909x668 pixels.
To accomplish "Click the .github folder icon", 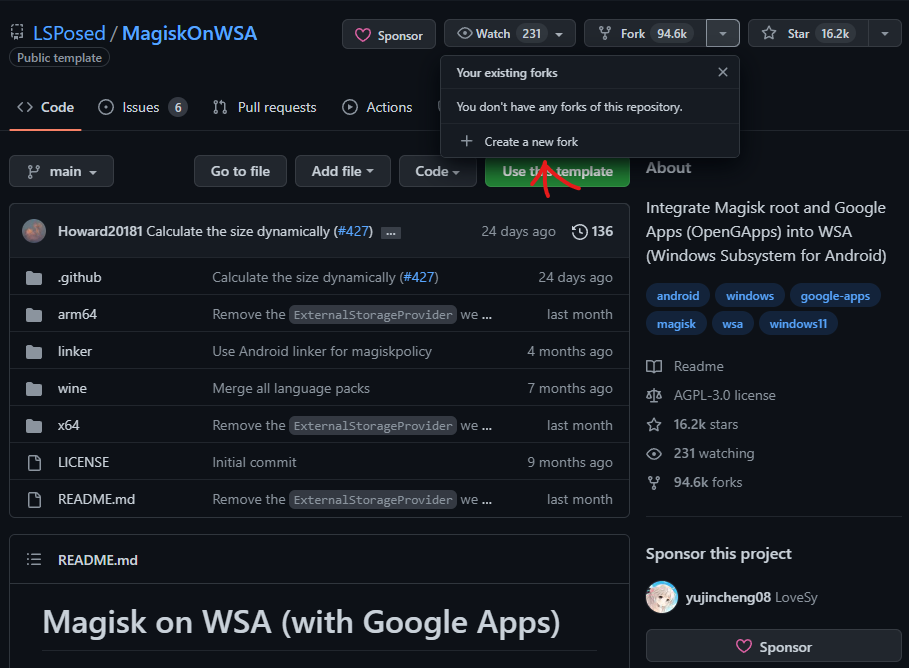I will coord(34,278).
